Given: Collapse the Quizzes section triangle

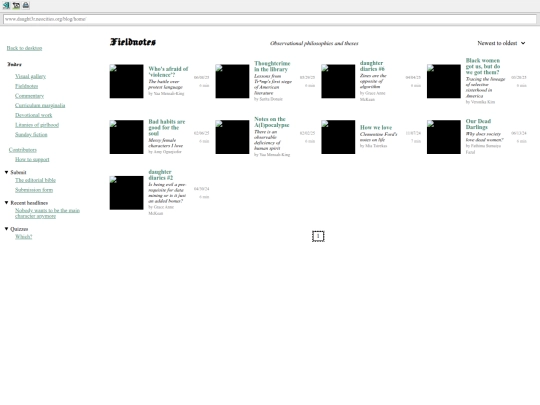Looking at the screenshot, I should click(6, 229).
